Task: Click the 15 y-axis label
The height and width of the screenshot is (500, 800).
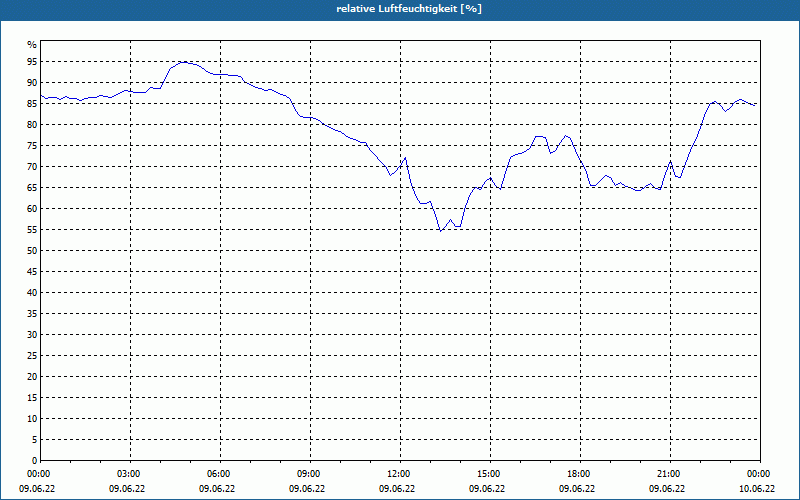Action: [x=32, y=397]
